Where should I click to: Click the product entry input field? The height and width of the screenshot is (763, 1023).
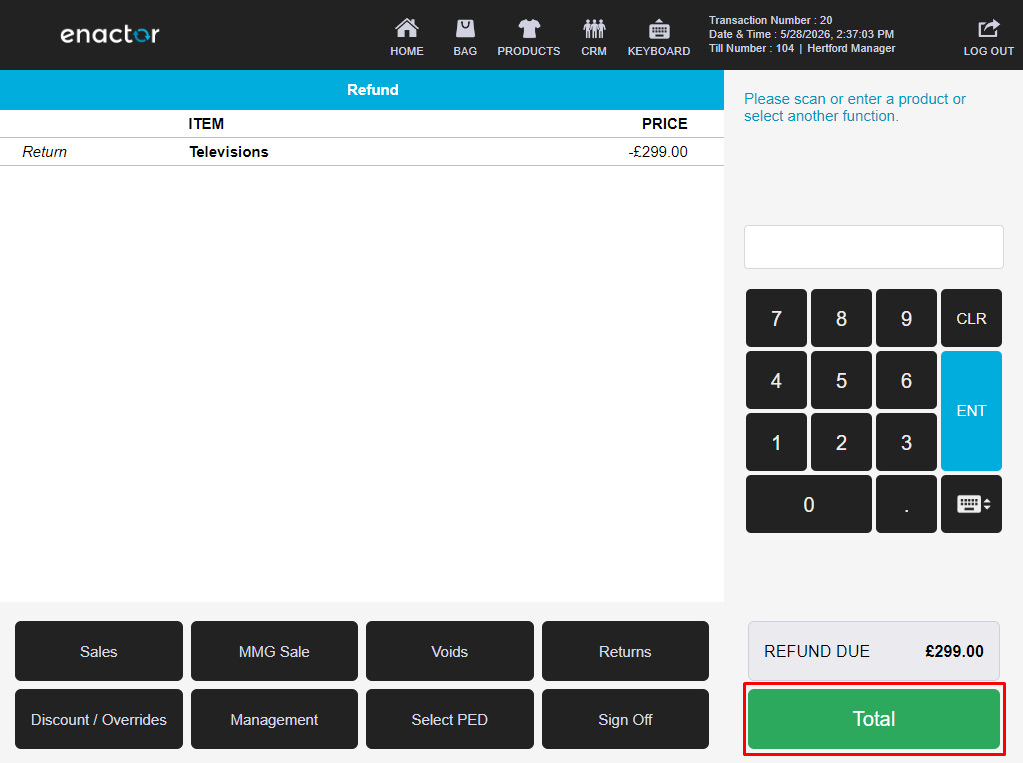[x=874, y=247]
